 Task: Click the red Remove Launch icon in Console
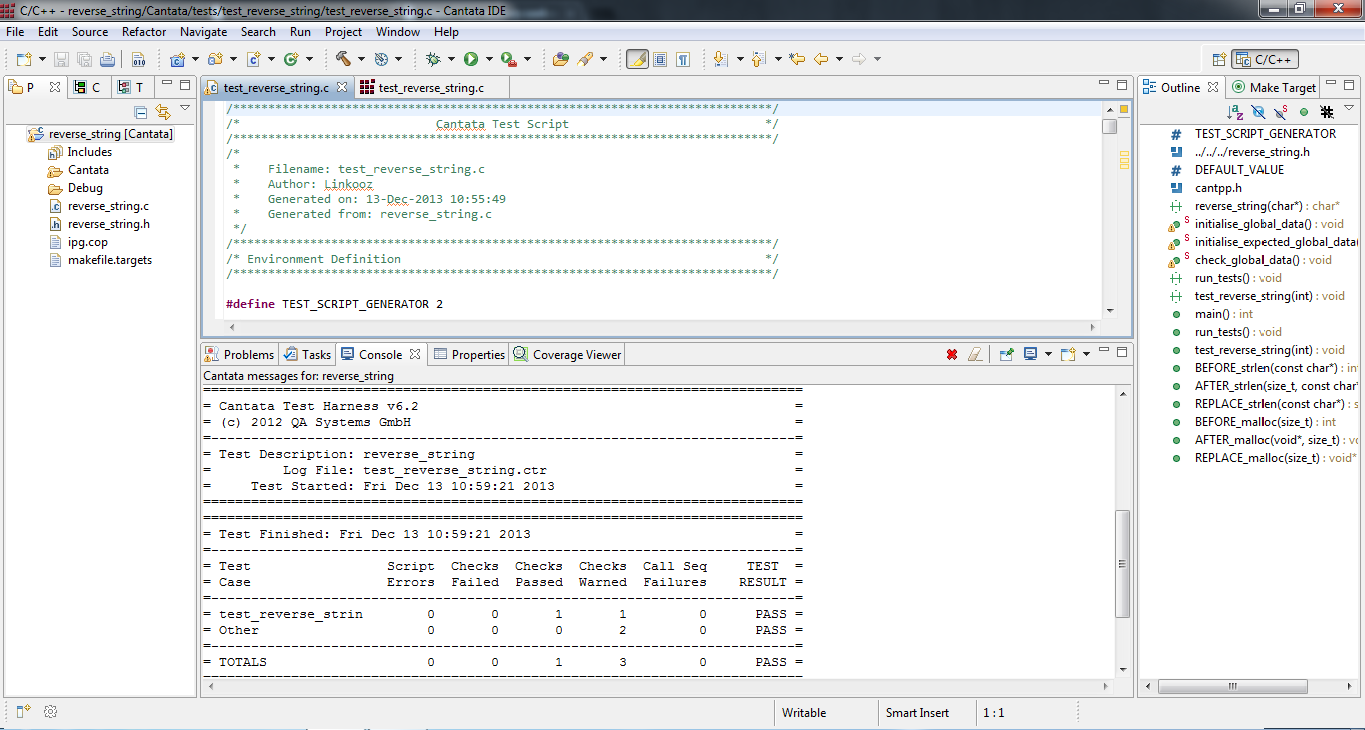click(x=952, y=354)
